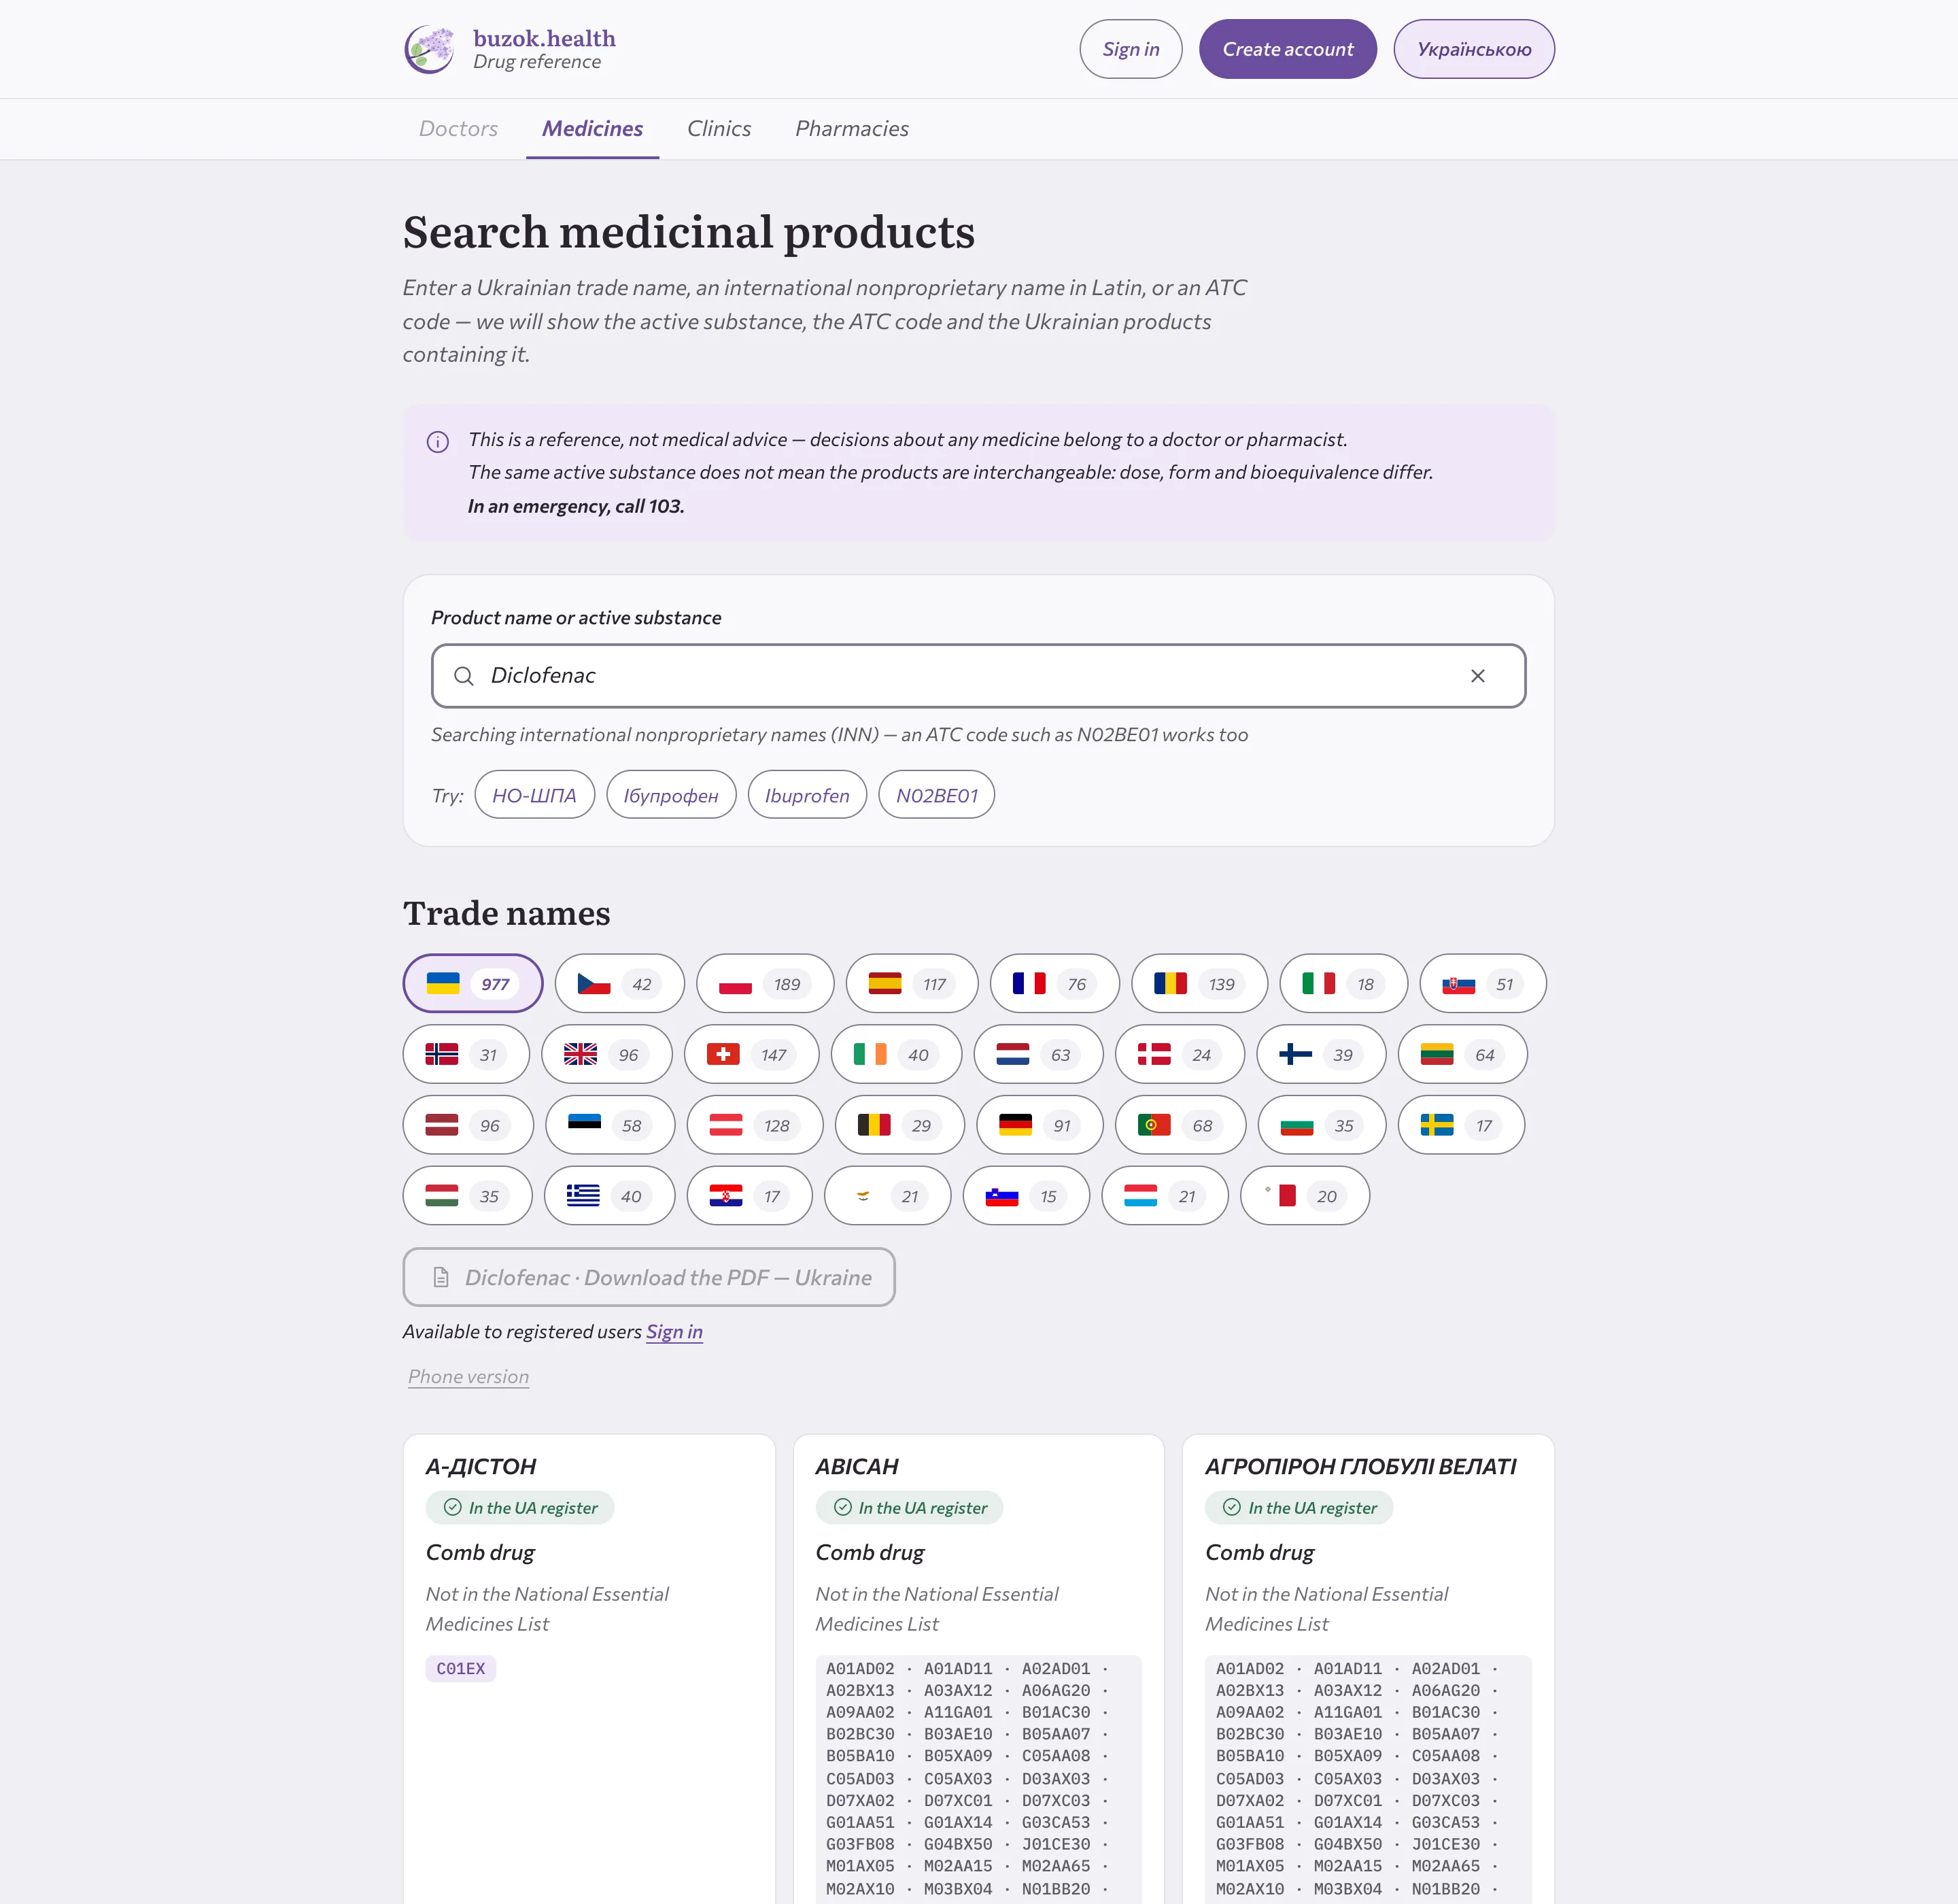Click Diclofenac Download the PDF — Ukraine
Viewport: 1958px width, 1904px height.
click(x=649, y=1277)
